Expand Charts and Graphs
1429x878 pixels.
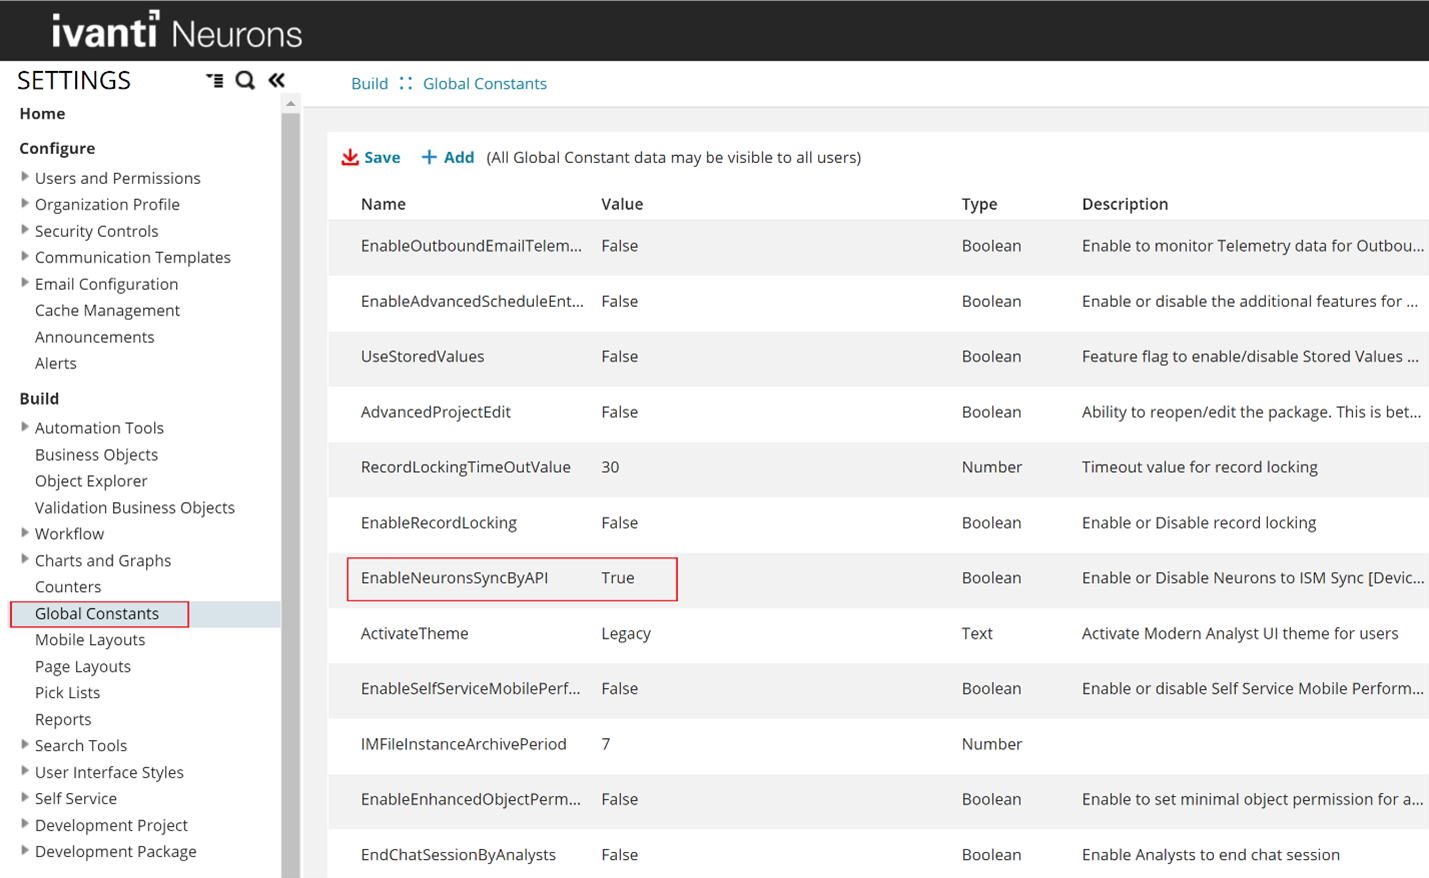[24, 560]
